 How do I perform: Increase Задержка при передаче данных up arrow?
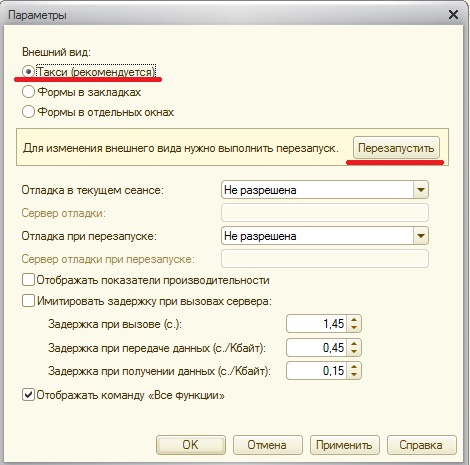pos(354,344)
